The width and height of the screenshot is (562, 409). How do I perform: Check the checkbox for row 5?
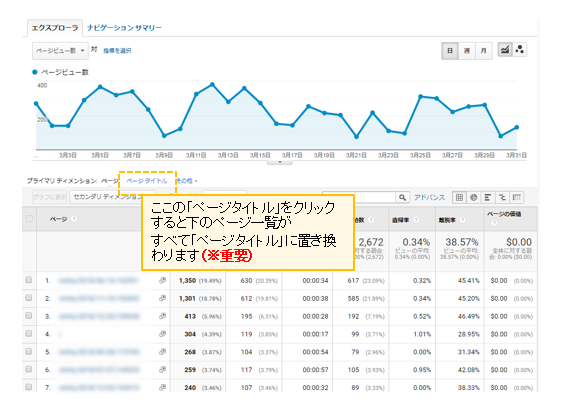[29, 351]
